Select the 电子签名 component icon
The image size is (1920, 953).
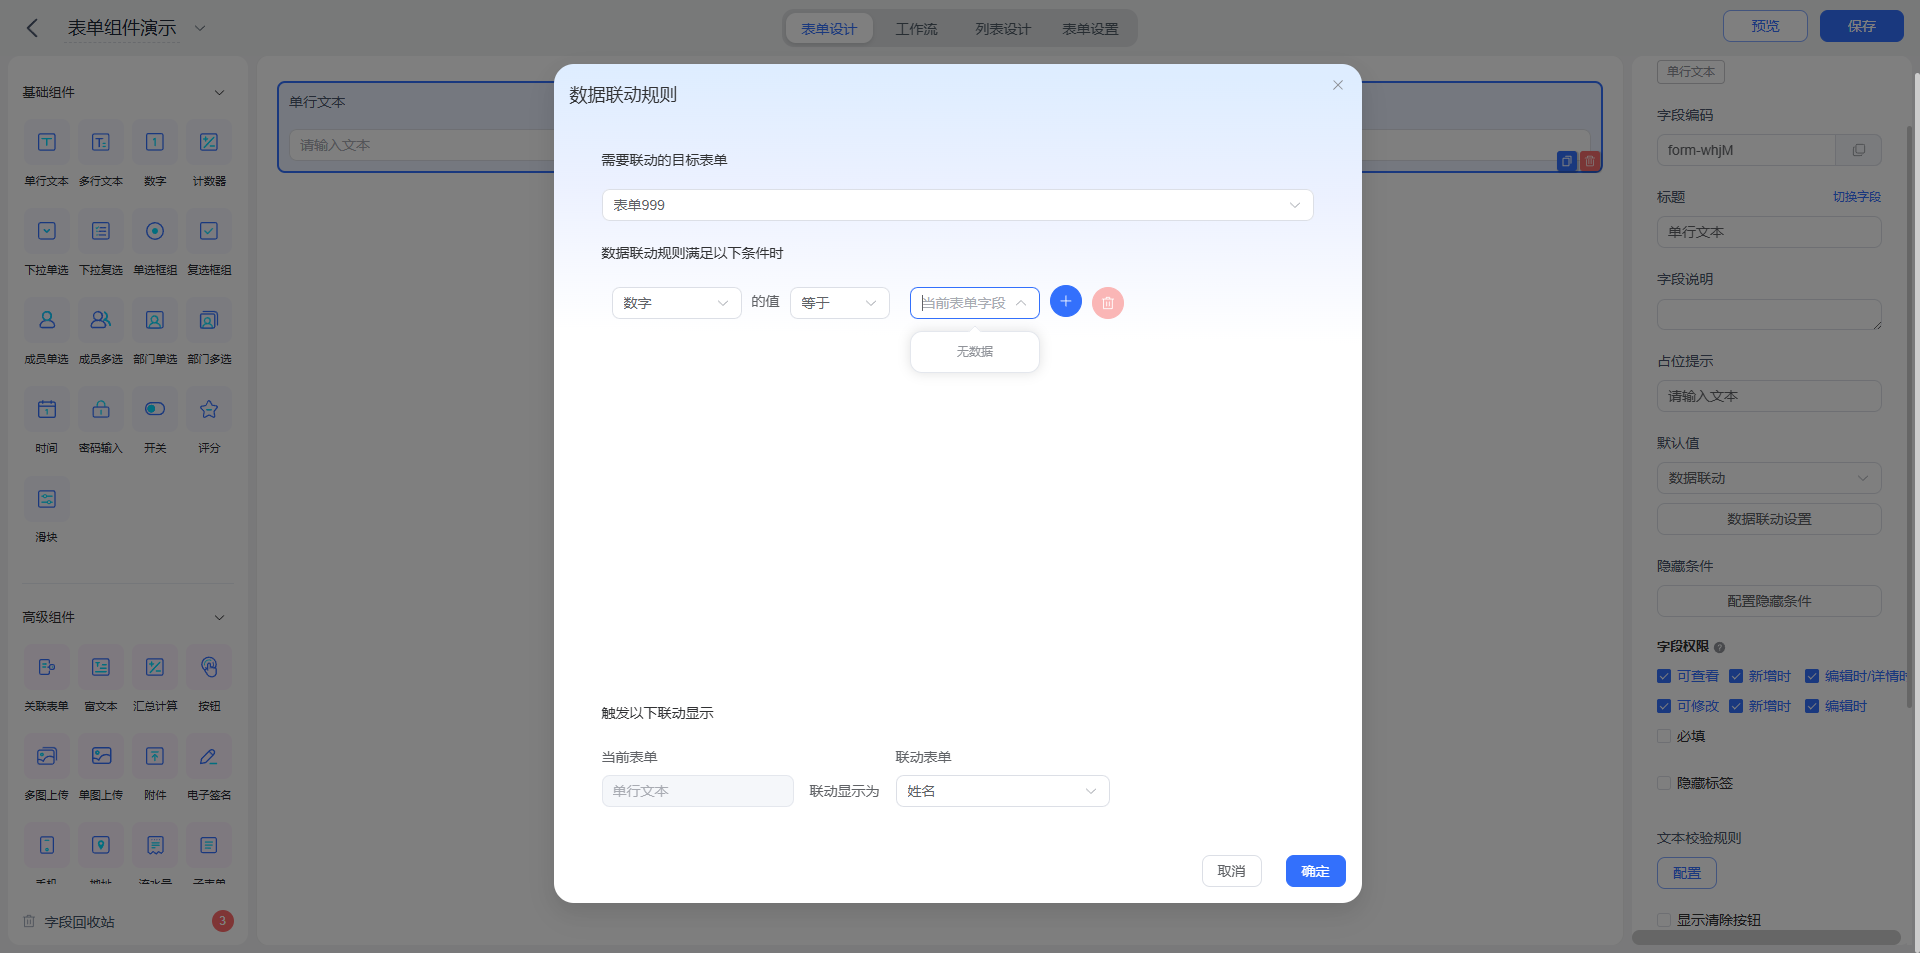click(209, 756)
